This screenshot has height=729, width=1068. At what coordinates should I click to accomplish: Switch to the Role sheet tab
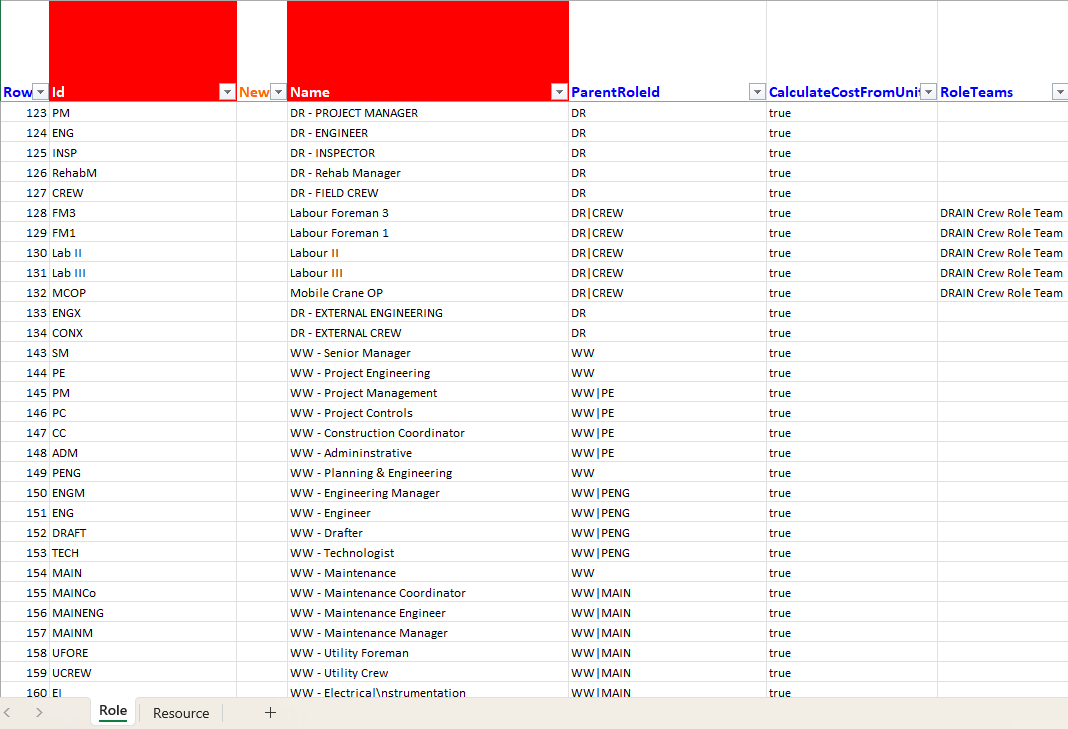pyautogui.click(x=113, y=711)
